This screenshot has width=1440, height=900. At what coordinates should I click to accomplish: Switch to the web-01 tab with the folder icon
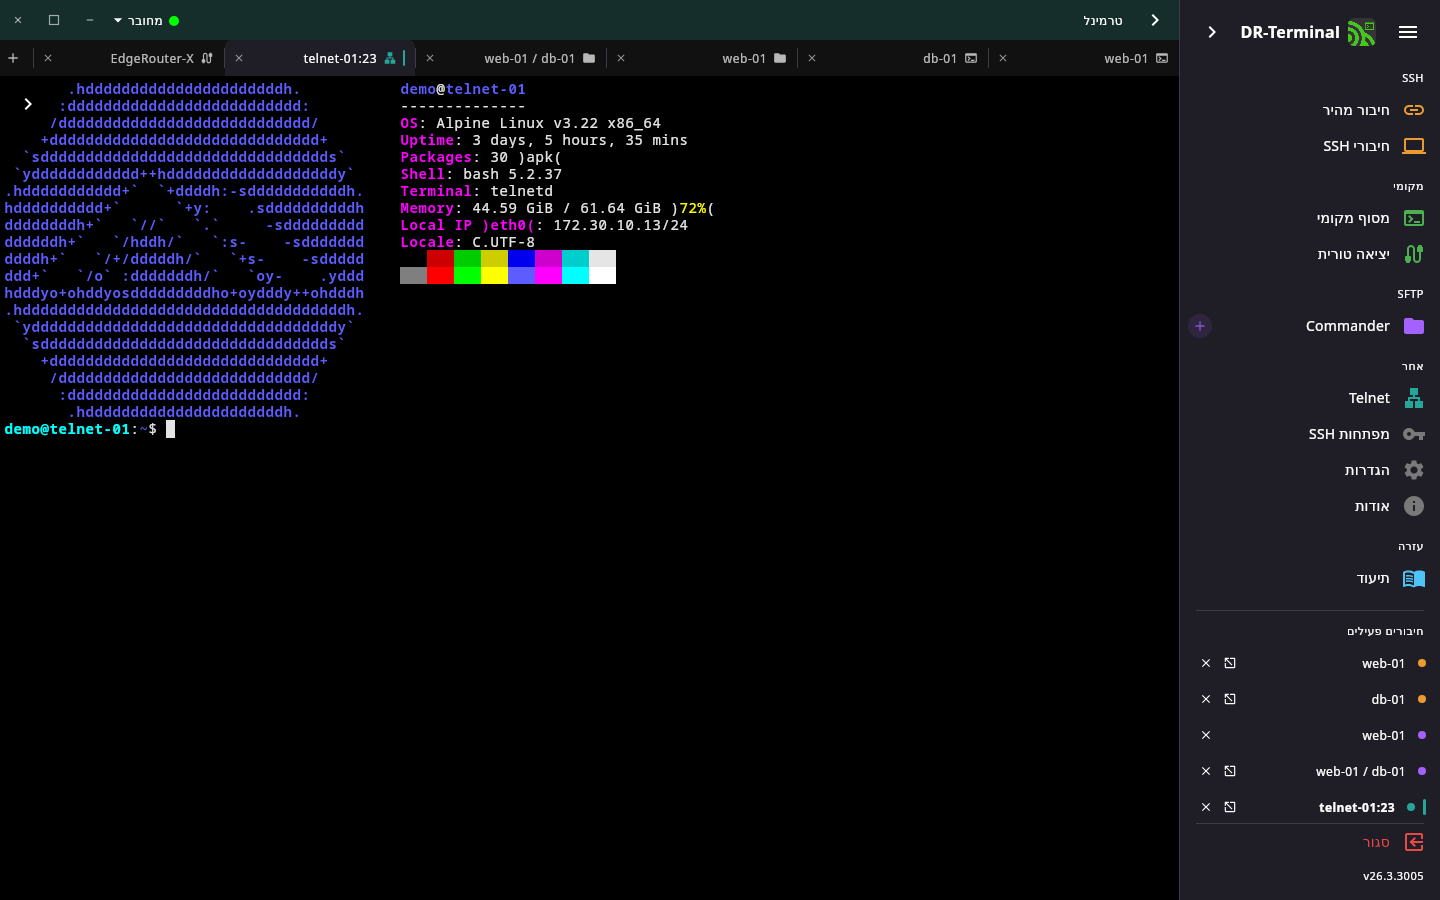pyautogui.click(x=703, y=58)
